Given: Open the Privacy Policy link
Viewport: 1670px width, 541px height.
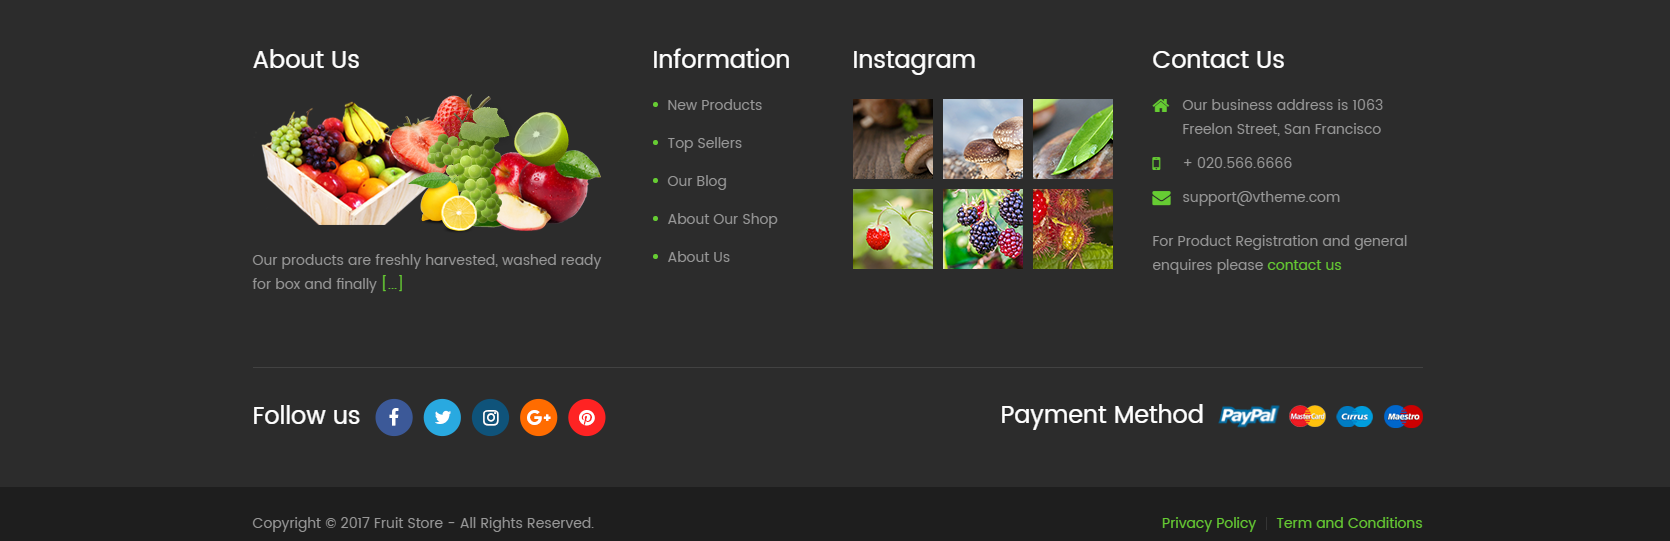Looking at the screenshot, I should [x=1208, y=523].
